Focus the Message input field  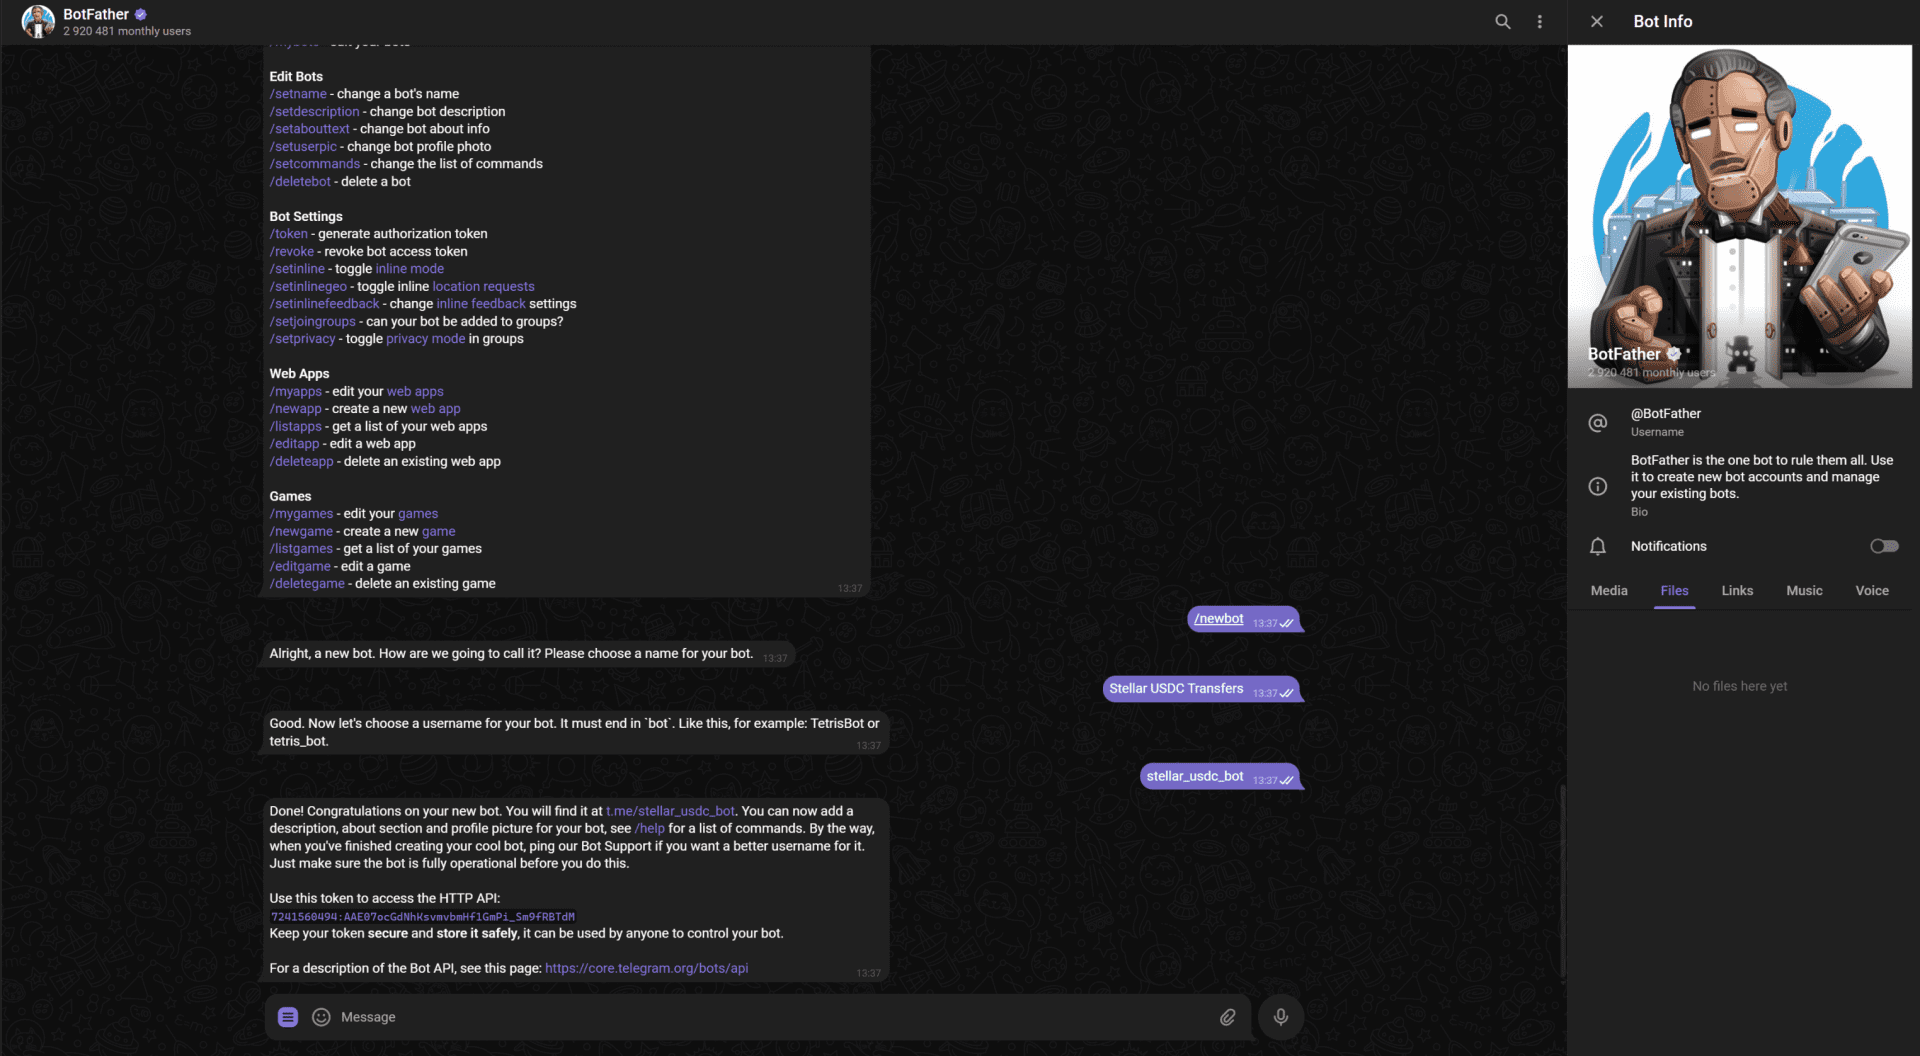point(760,1017)
